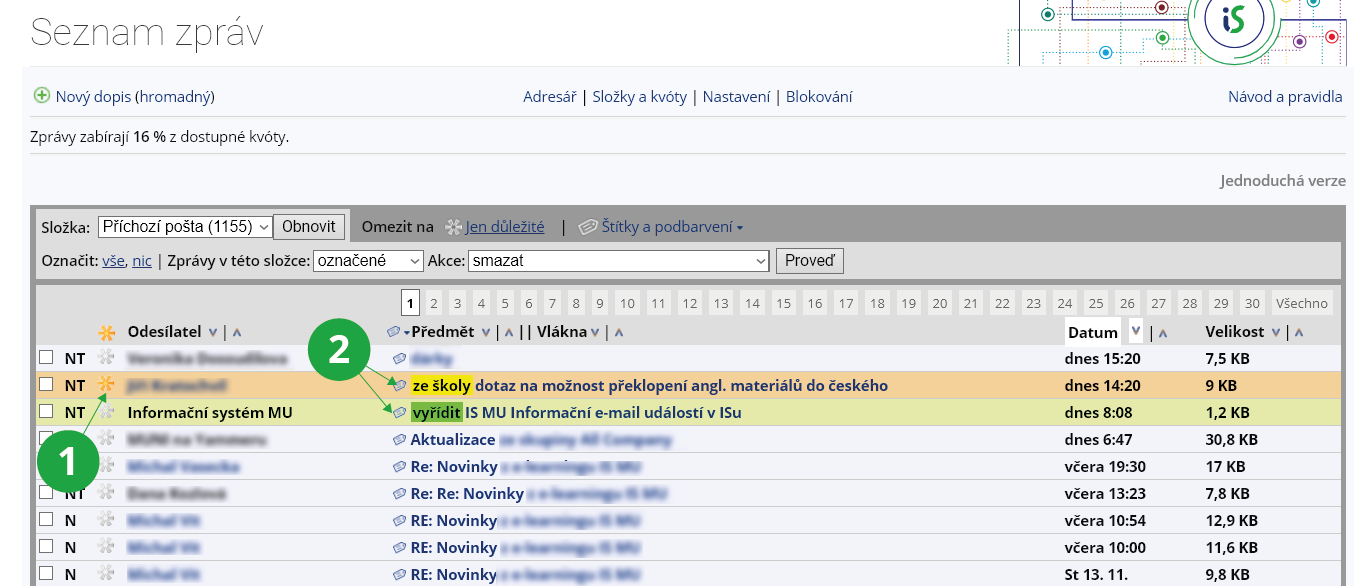This screenshot has height=586, width=1361.
Task: Check the box for Informační systém MU message
Action: coord(46,411)
